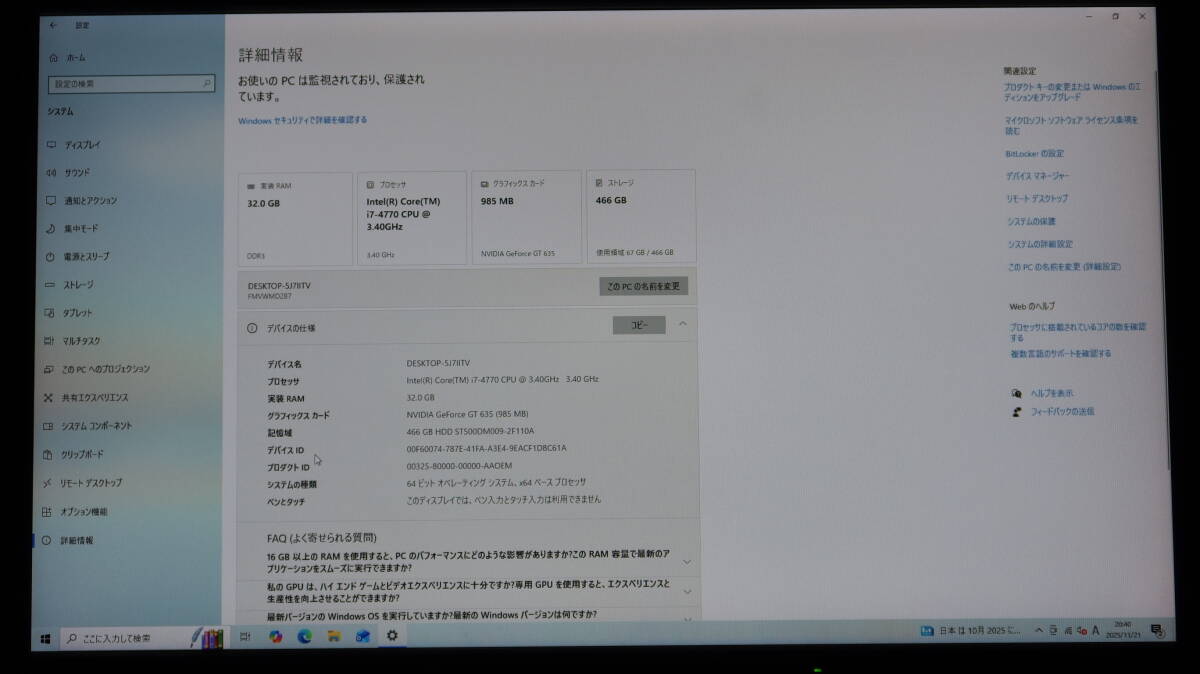Expand the FAQ about 16 GB 以上の RAM
This screenshot has width=1200, height=674.
click(x=687, y=561)
